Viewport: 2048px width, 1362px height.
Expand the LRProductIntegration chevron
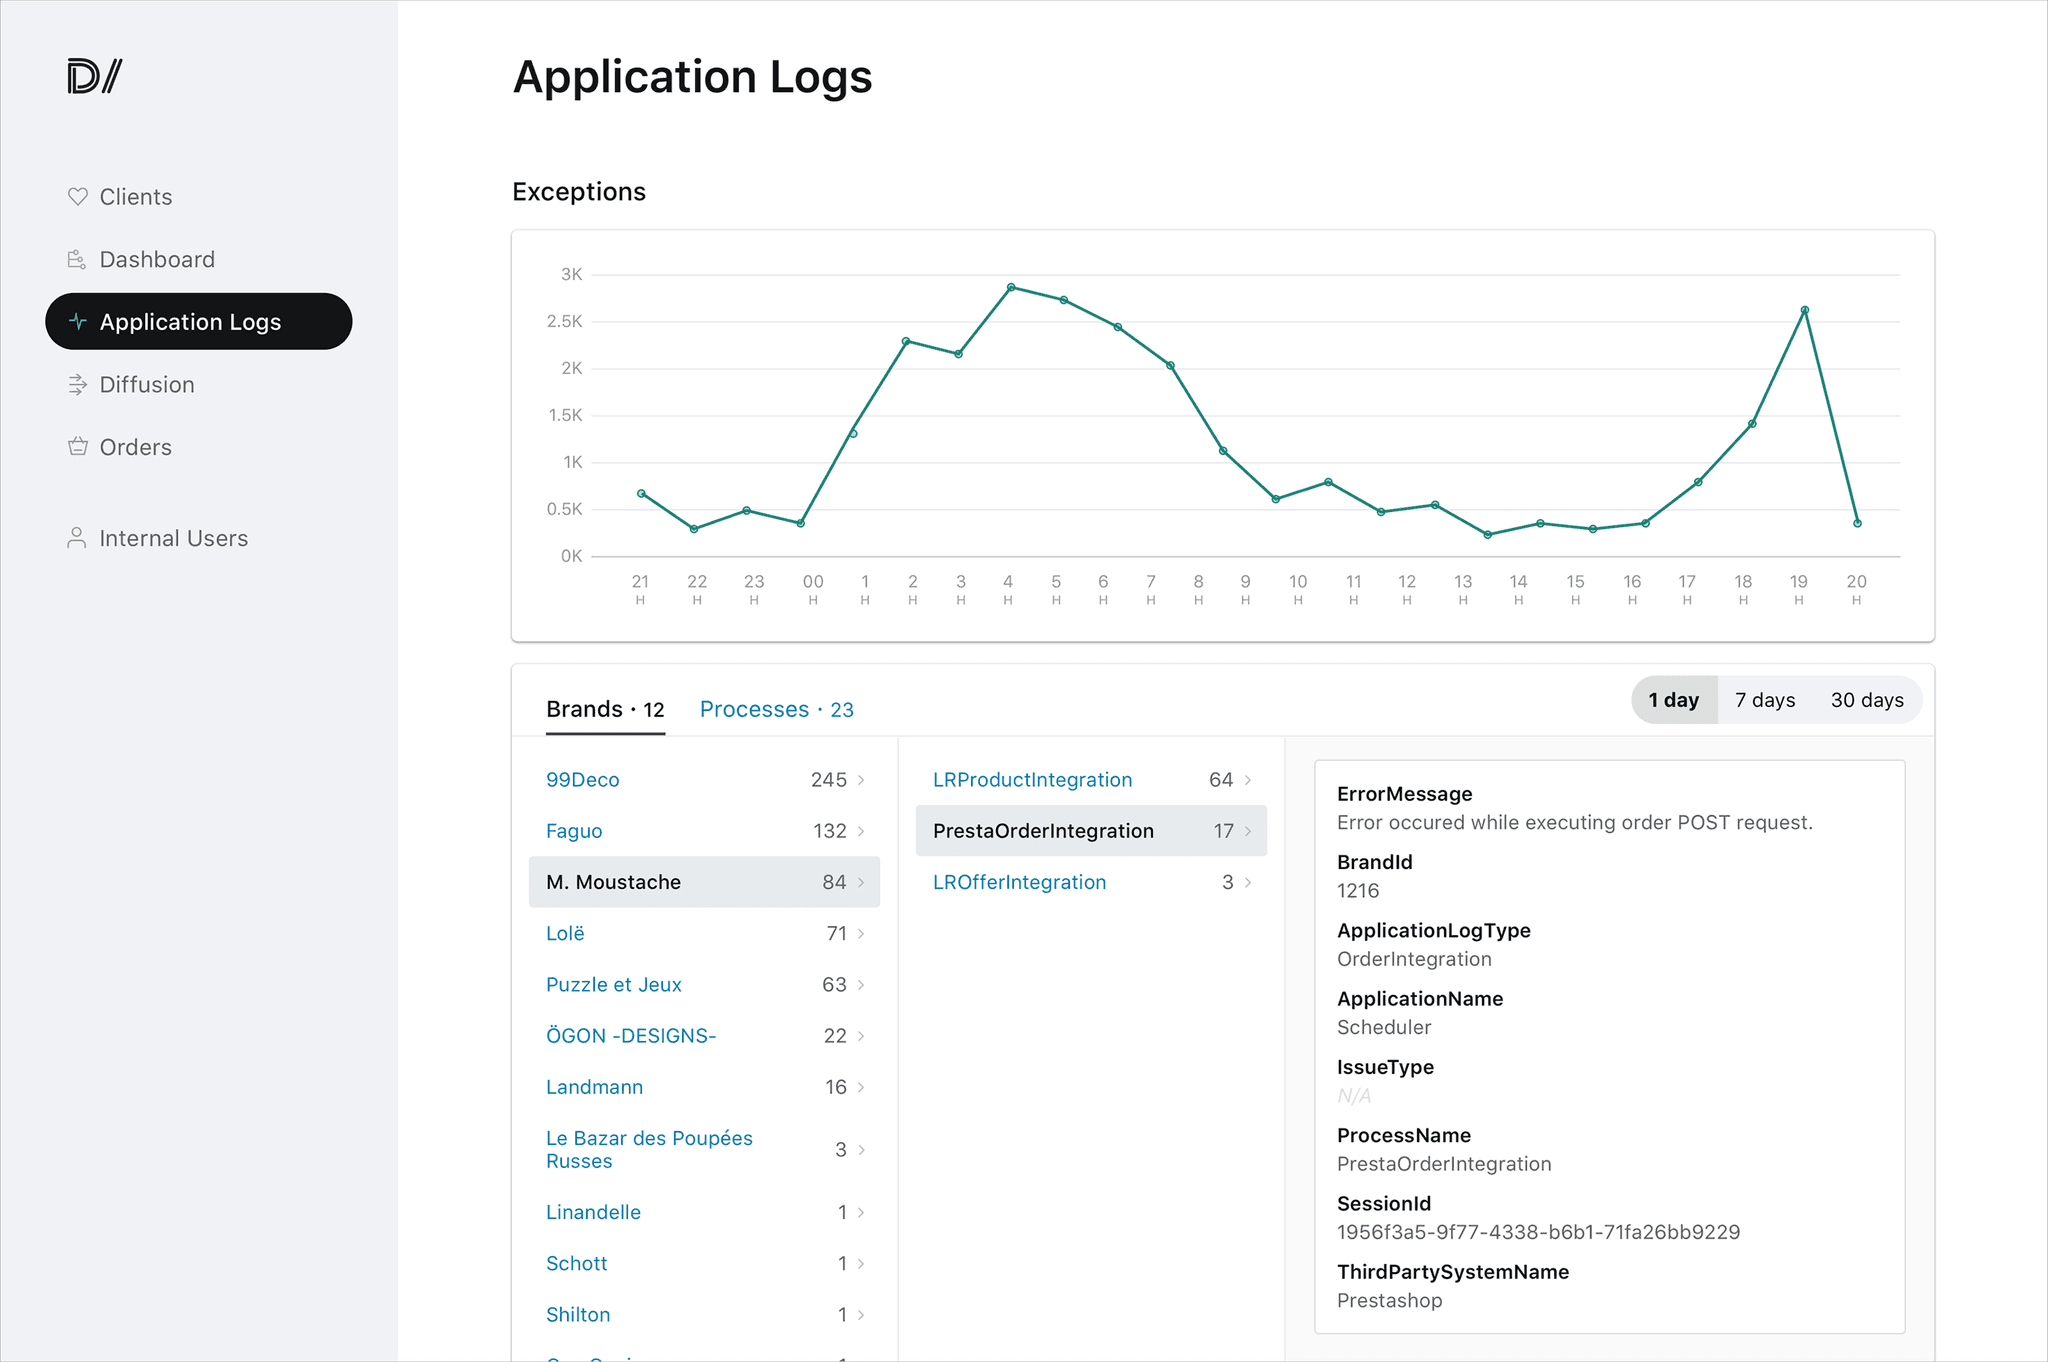(x=1248, y=780)
